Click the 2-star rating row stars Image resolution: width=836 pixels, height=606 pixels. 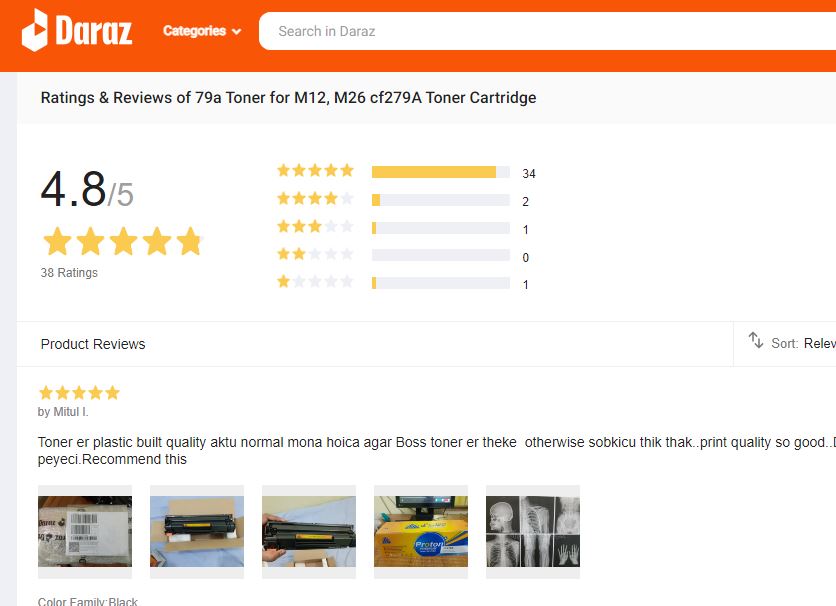click(x=315, y=255)
